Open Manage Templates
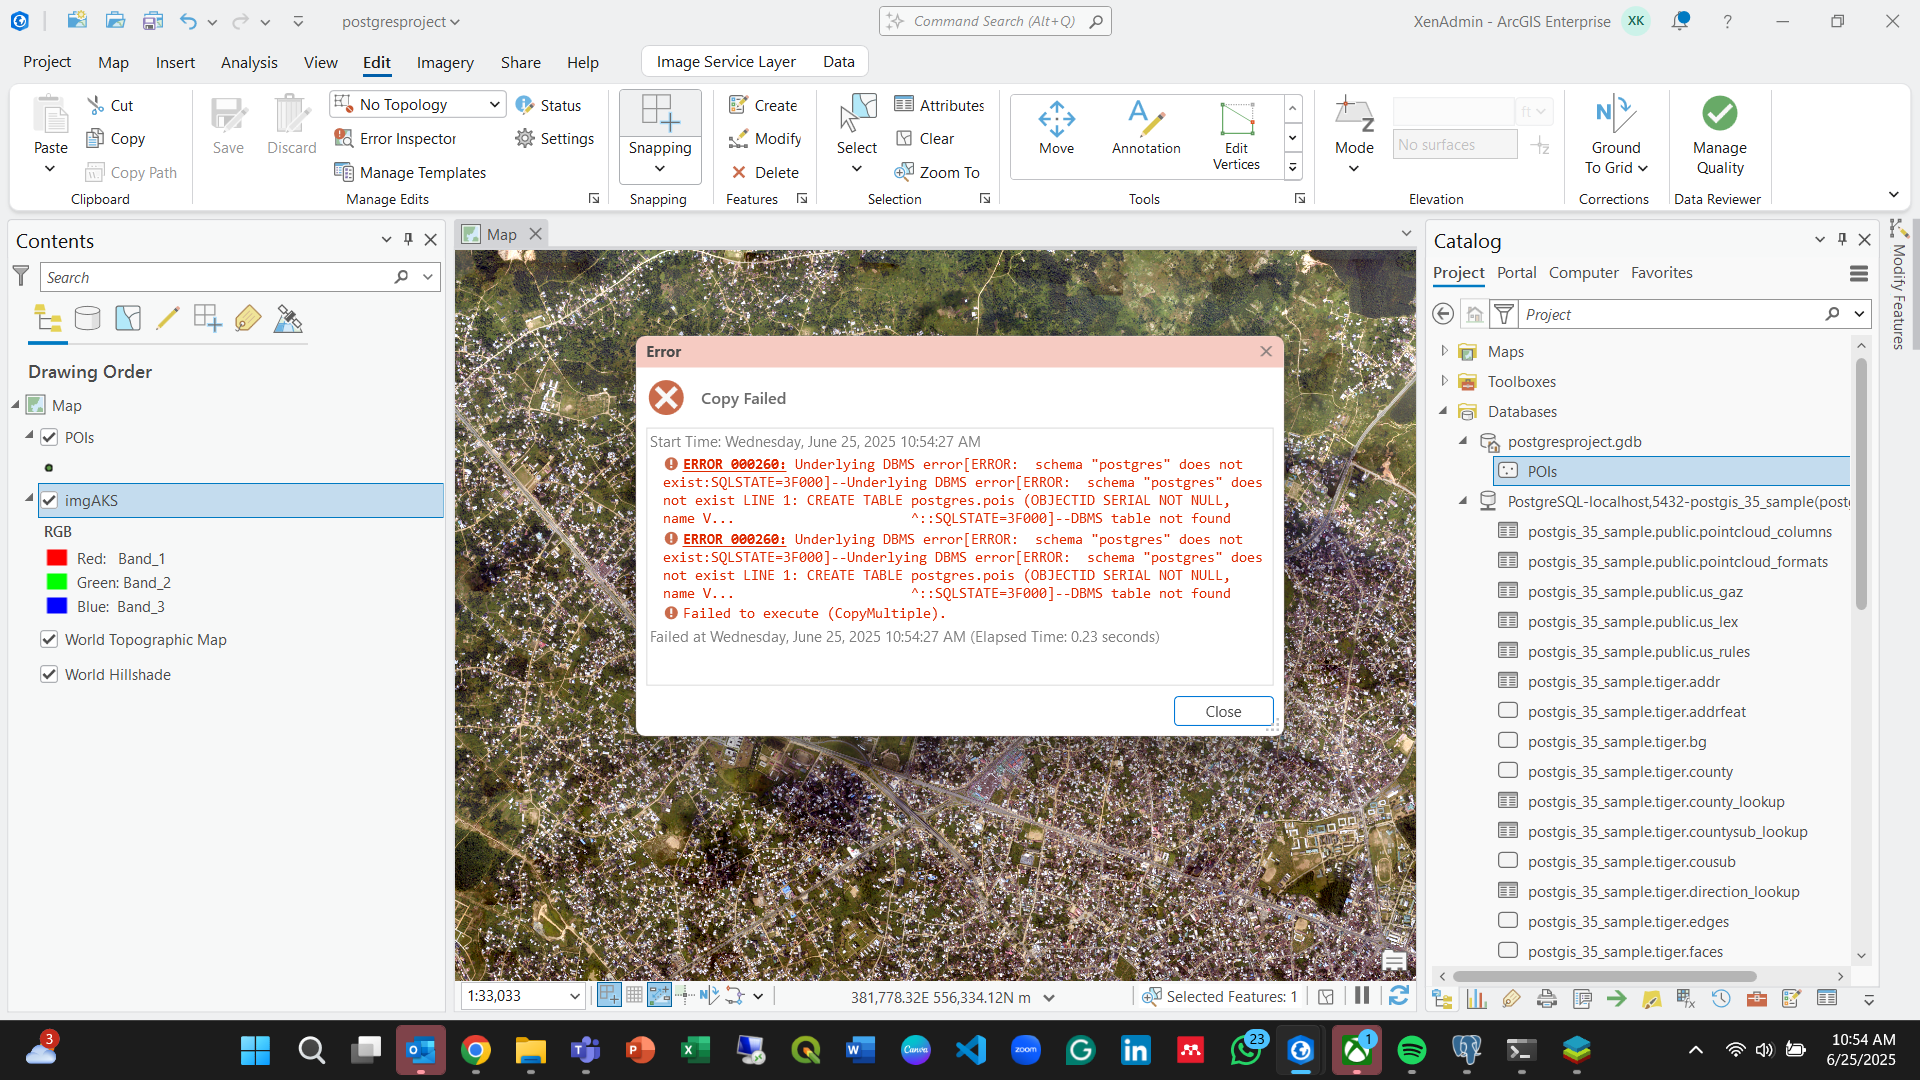The image size is (1920, 1080). coord(410,172)
